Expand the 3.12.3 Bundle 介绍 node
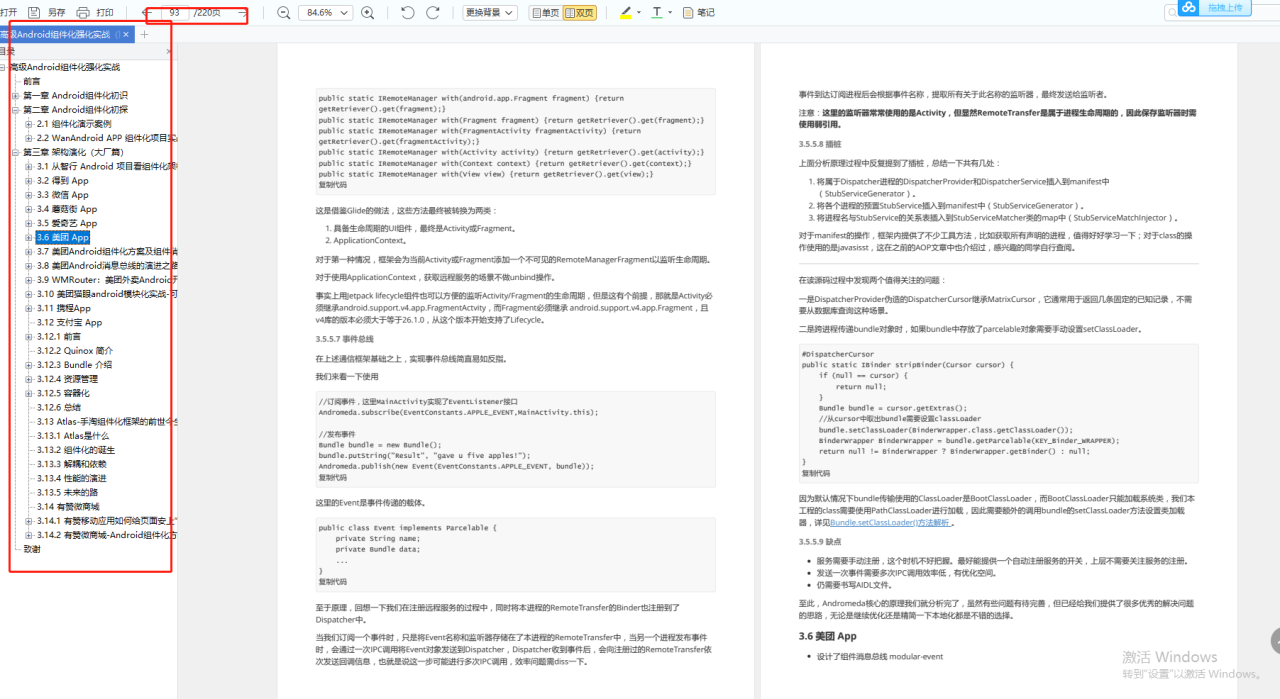1280x699 pixels. click(x=29, y=365)
